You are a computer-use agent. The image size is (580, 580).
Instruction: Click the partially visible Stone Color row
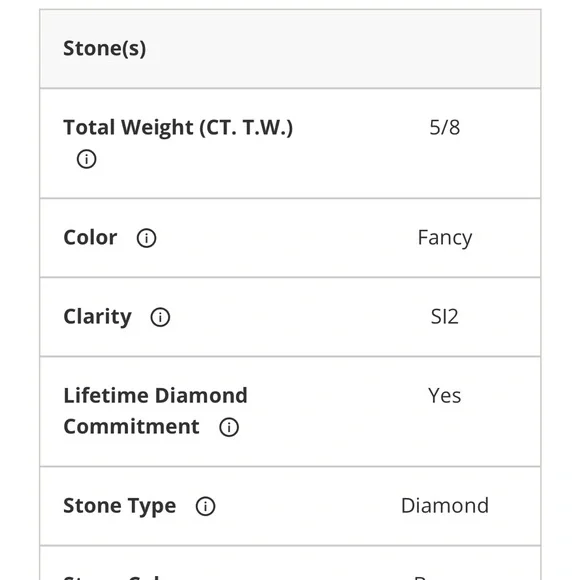[290, 563]
